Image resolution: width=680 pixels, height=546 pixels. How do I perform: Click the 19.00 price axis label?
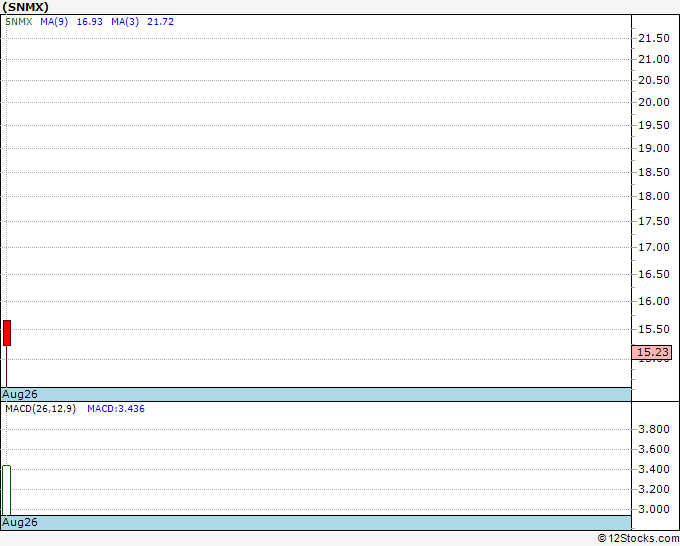(654, 148)
